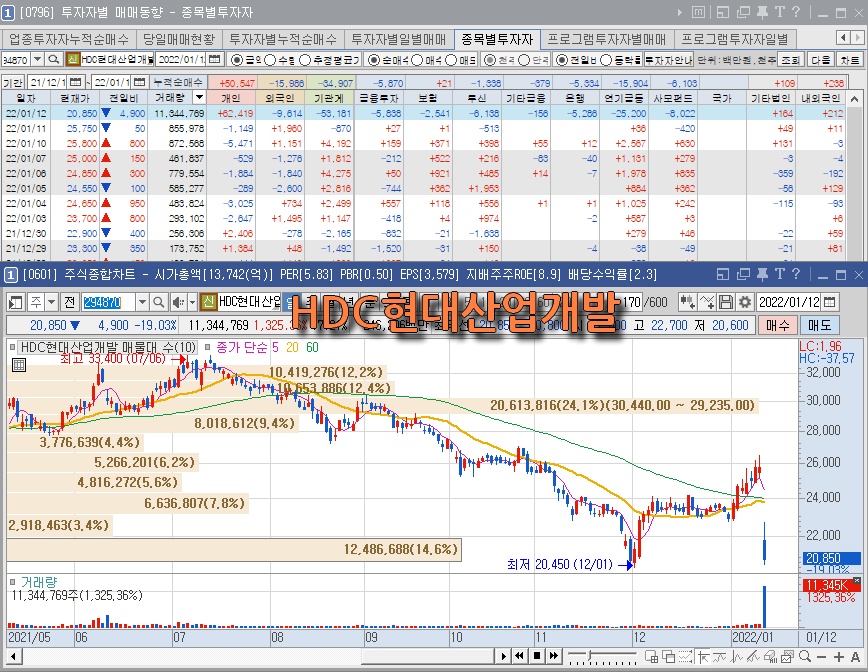Click the chart horizontal scrollbar track

pos(258,657)
